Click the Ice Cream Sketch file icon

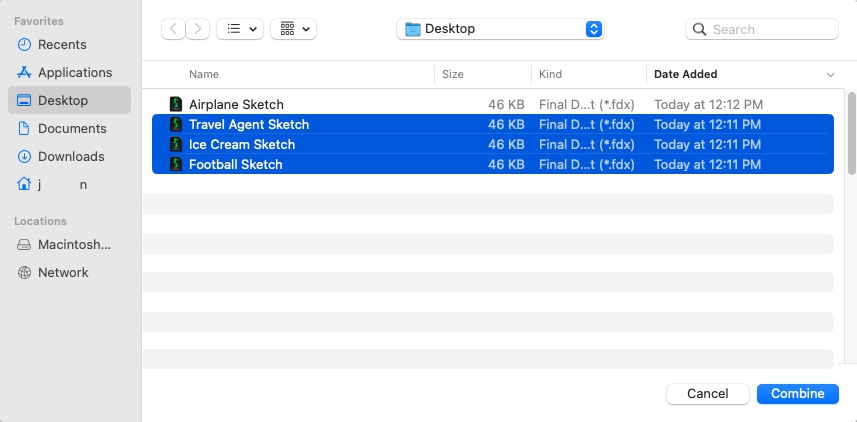(x=175, y=144)
